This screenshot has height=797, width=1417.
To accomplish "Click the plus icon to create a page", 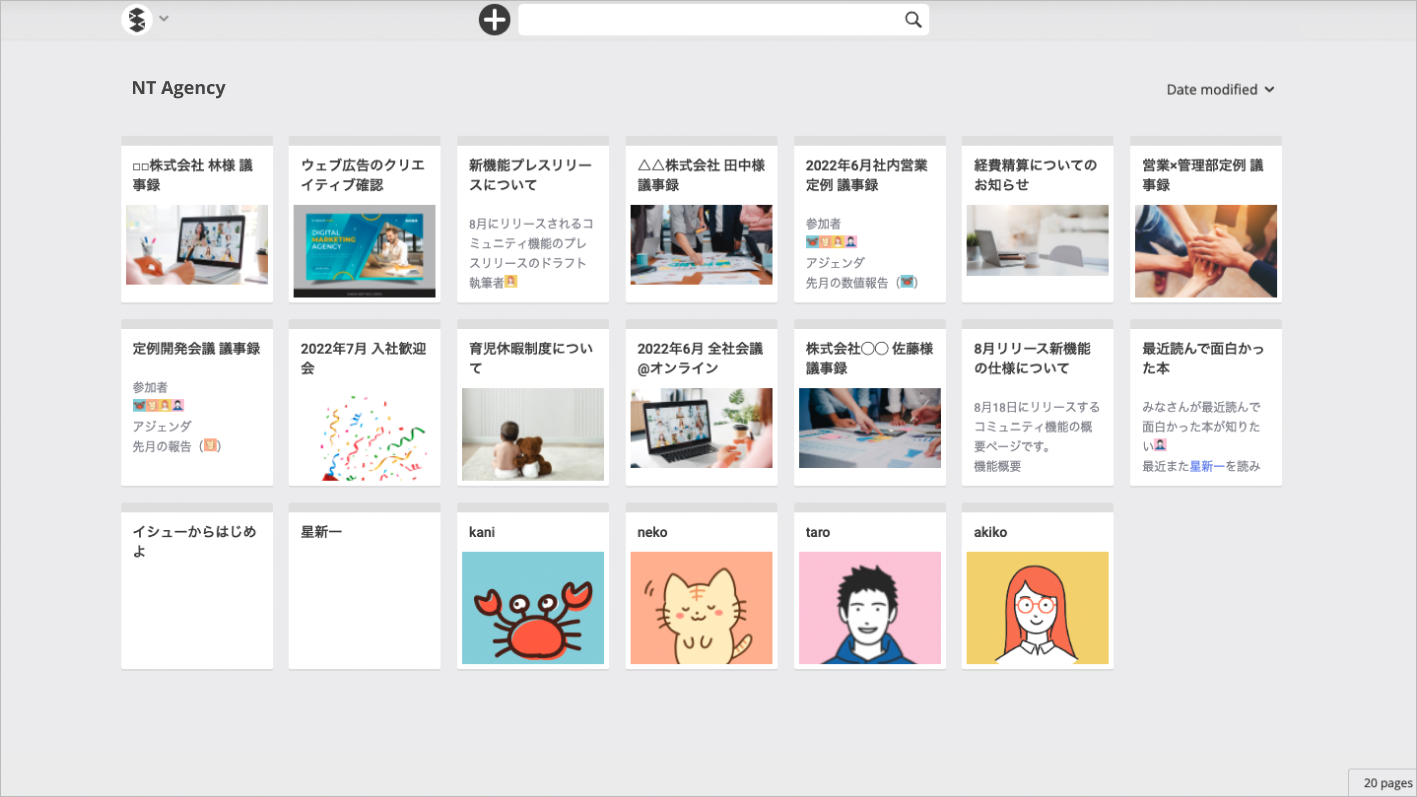I will coord(494,19).
